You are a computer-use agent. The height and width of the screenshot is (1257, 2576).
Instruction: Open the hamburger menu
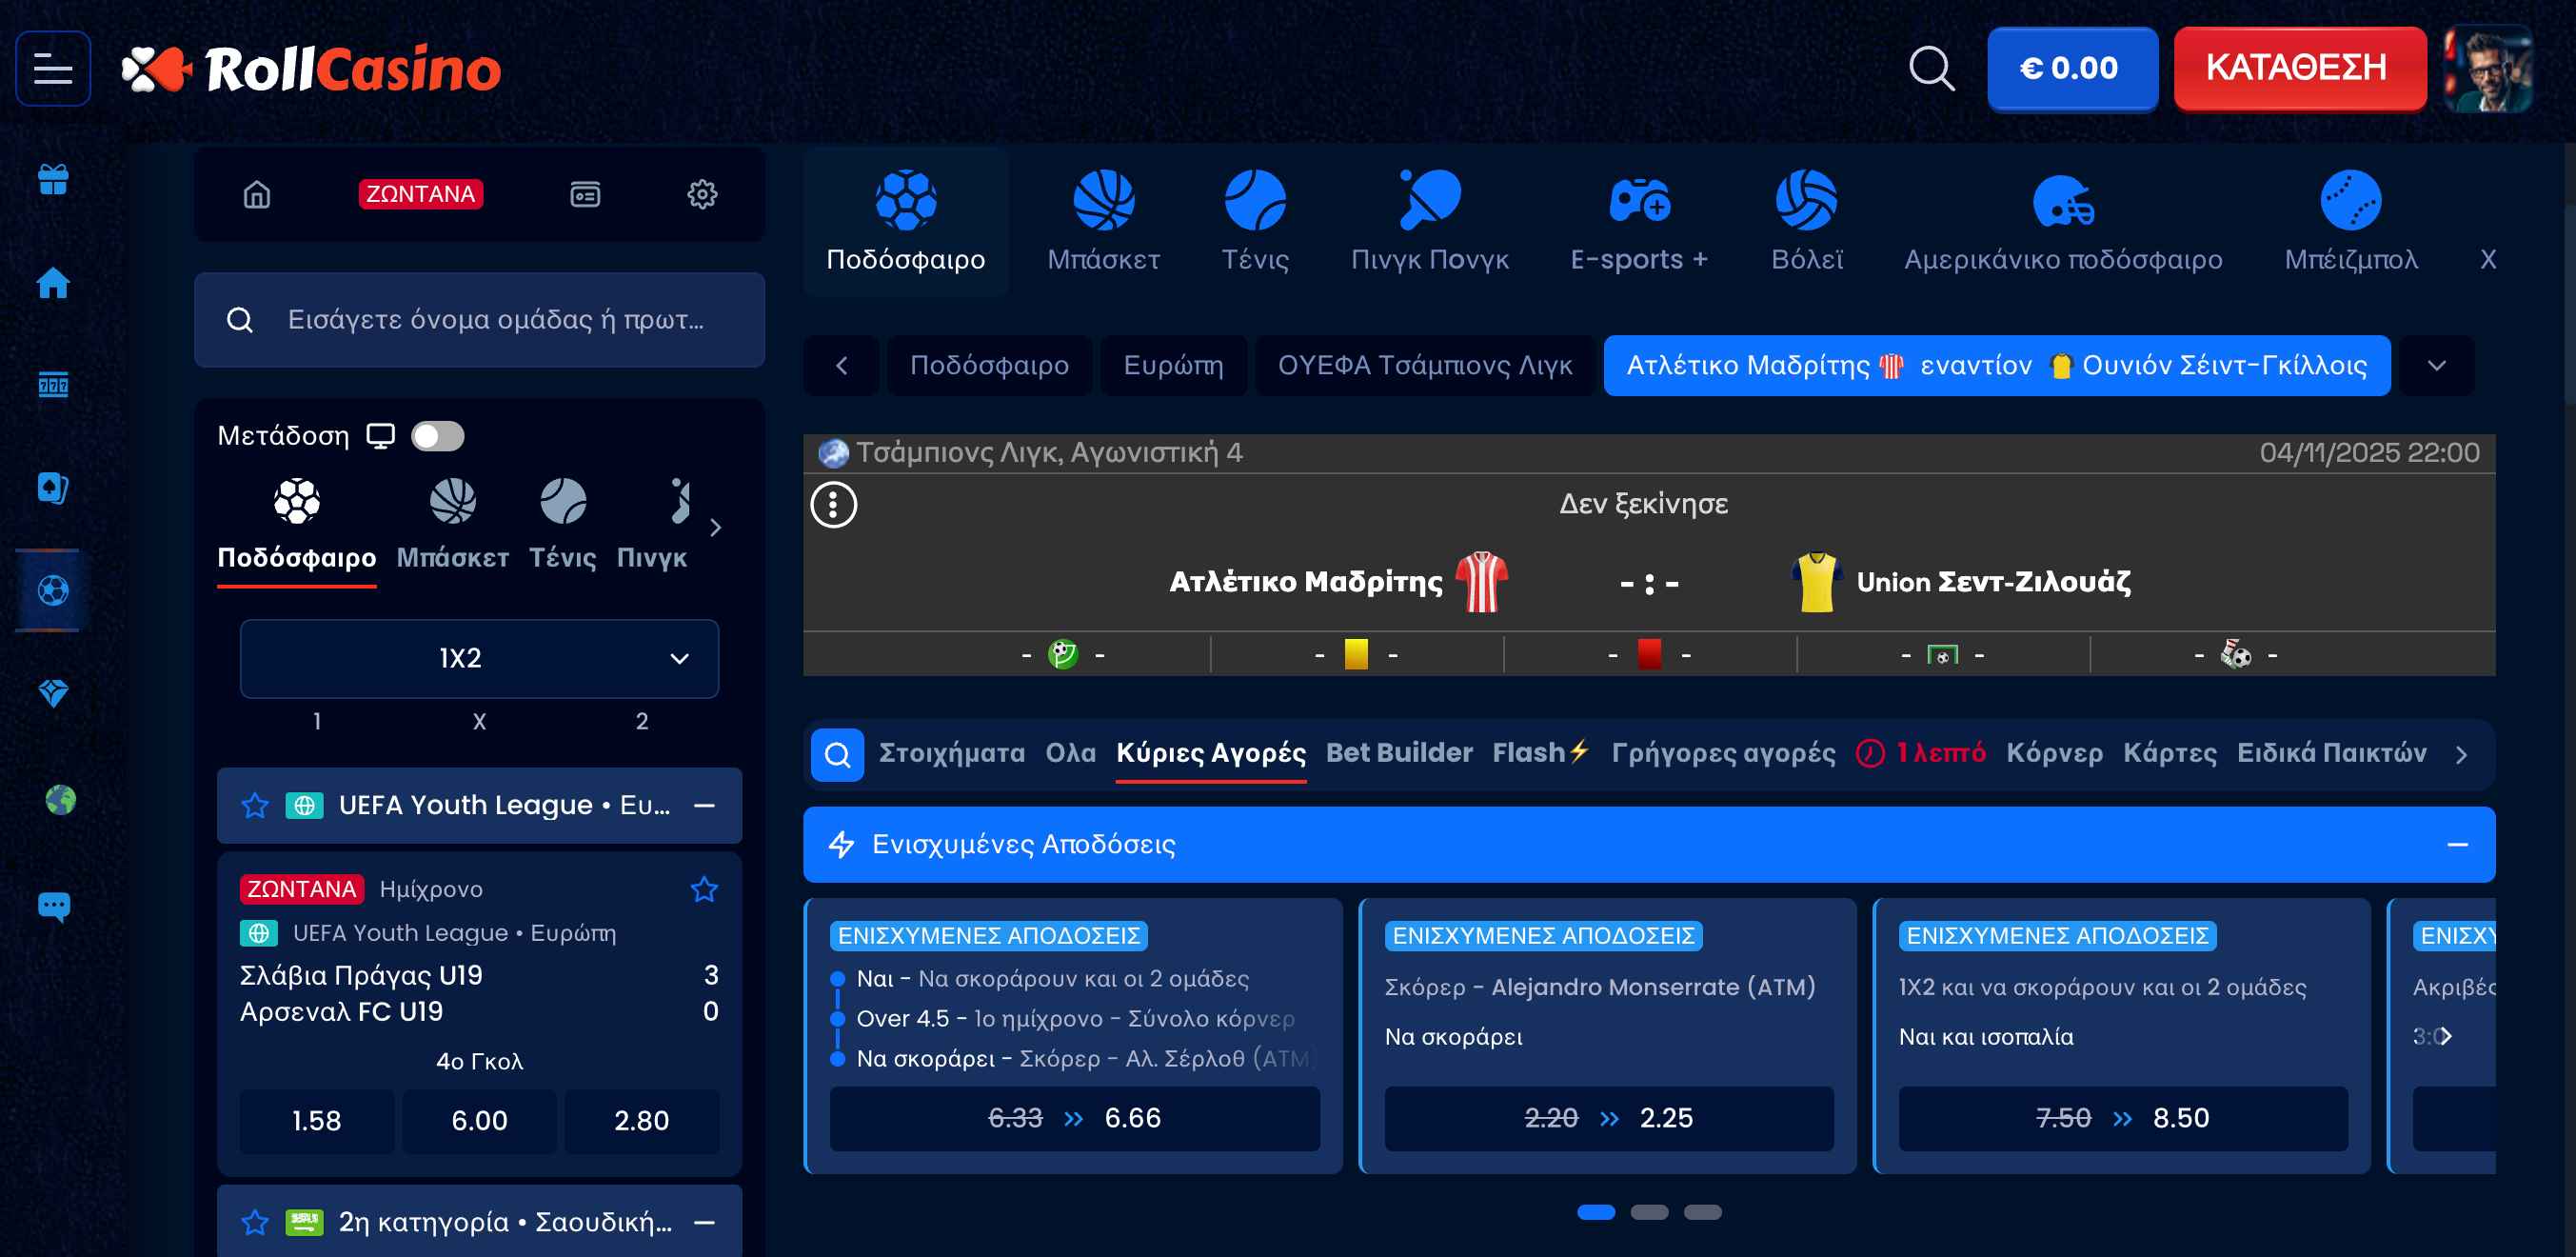[53, 69]
